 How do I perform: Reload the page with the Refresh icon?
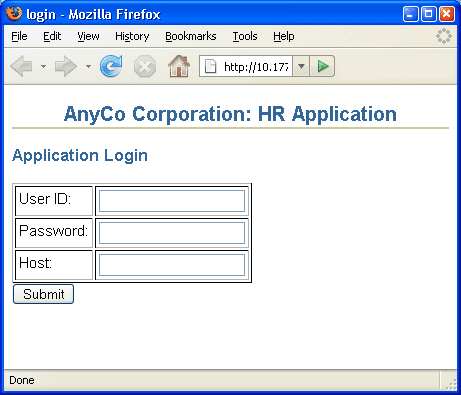[x=111, y=66]
